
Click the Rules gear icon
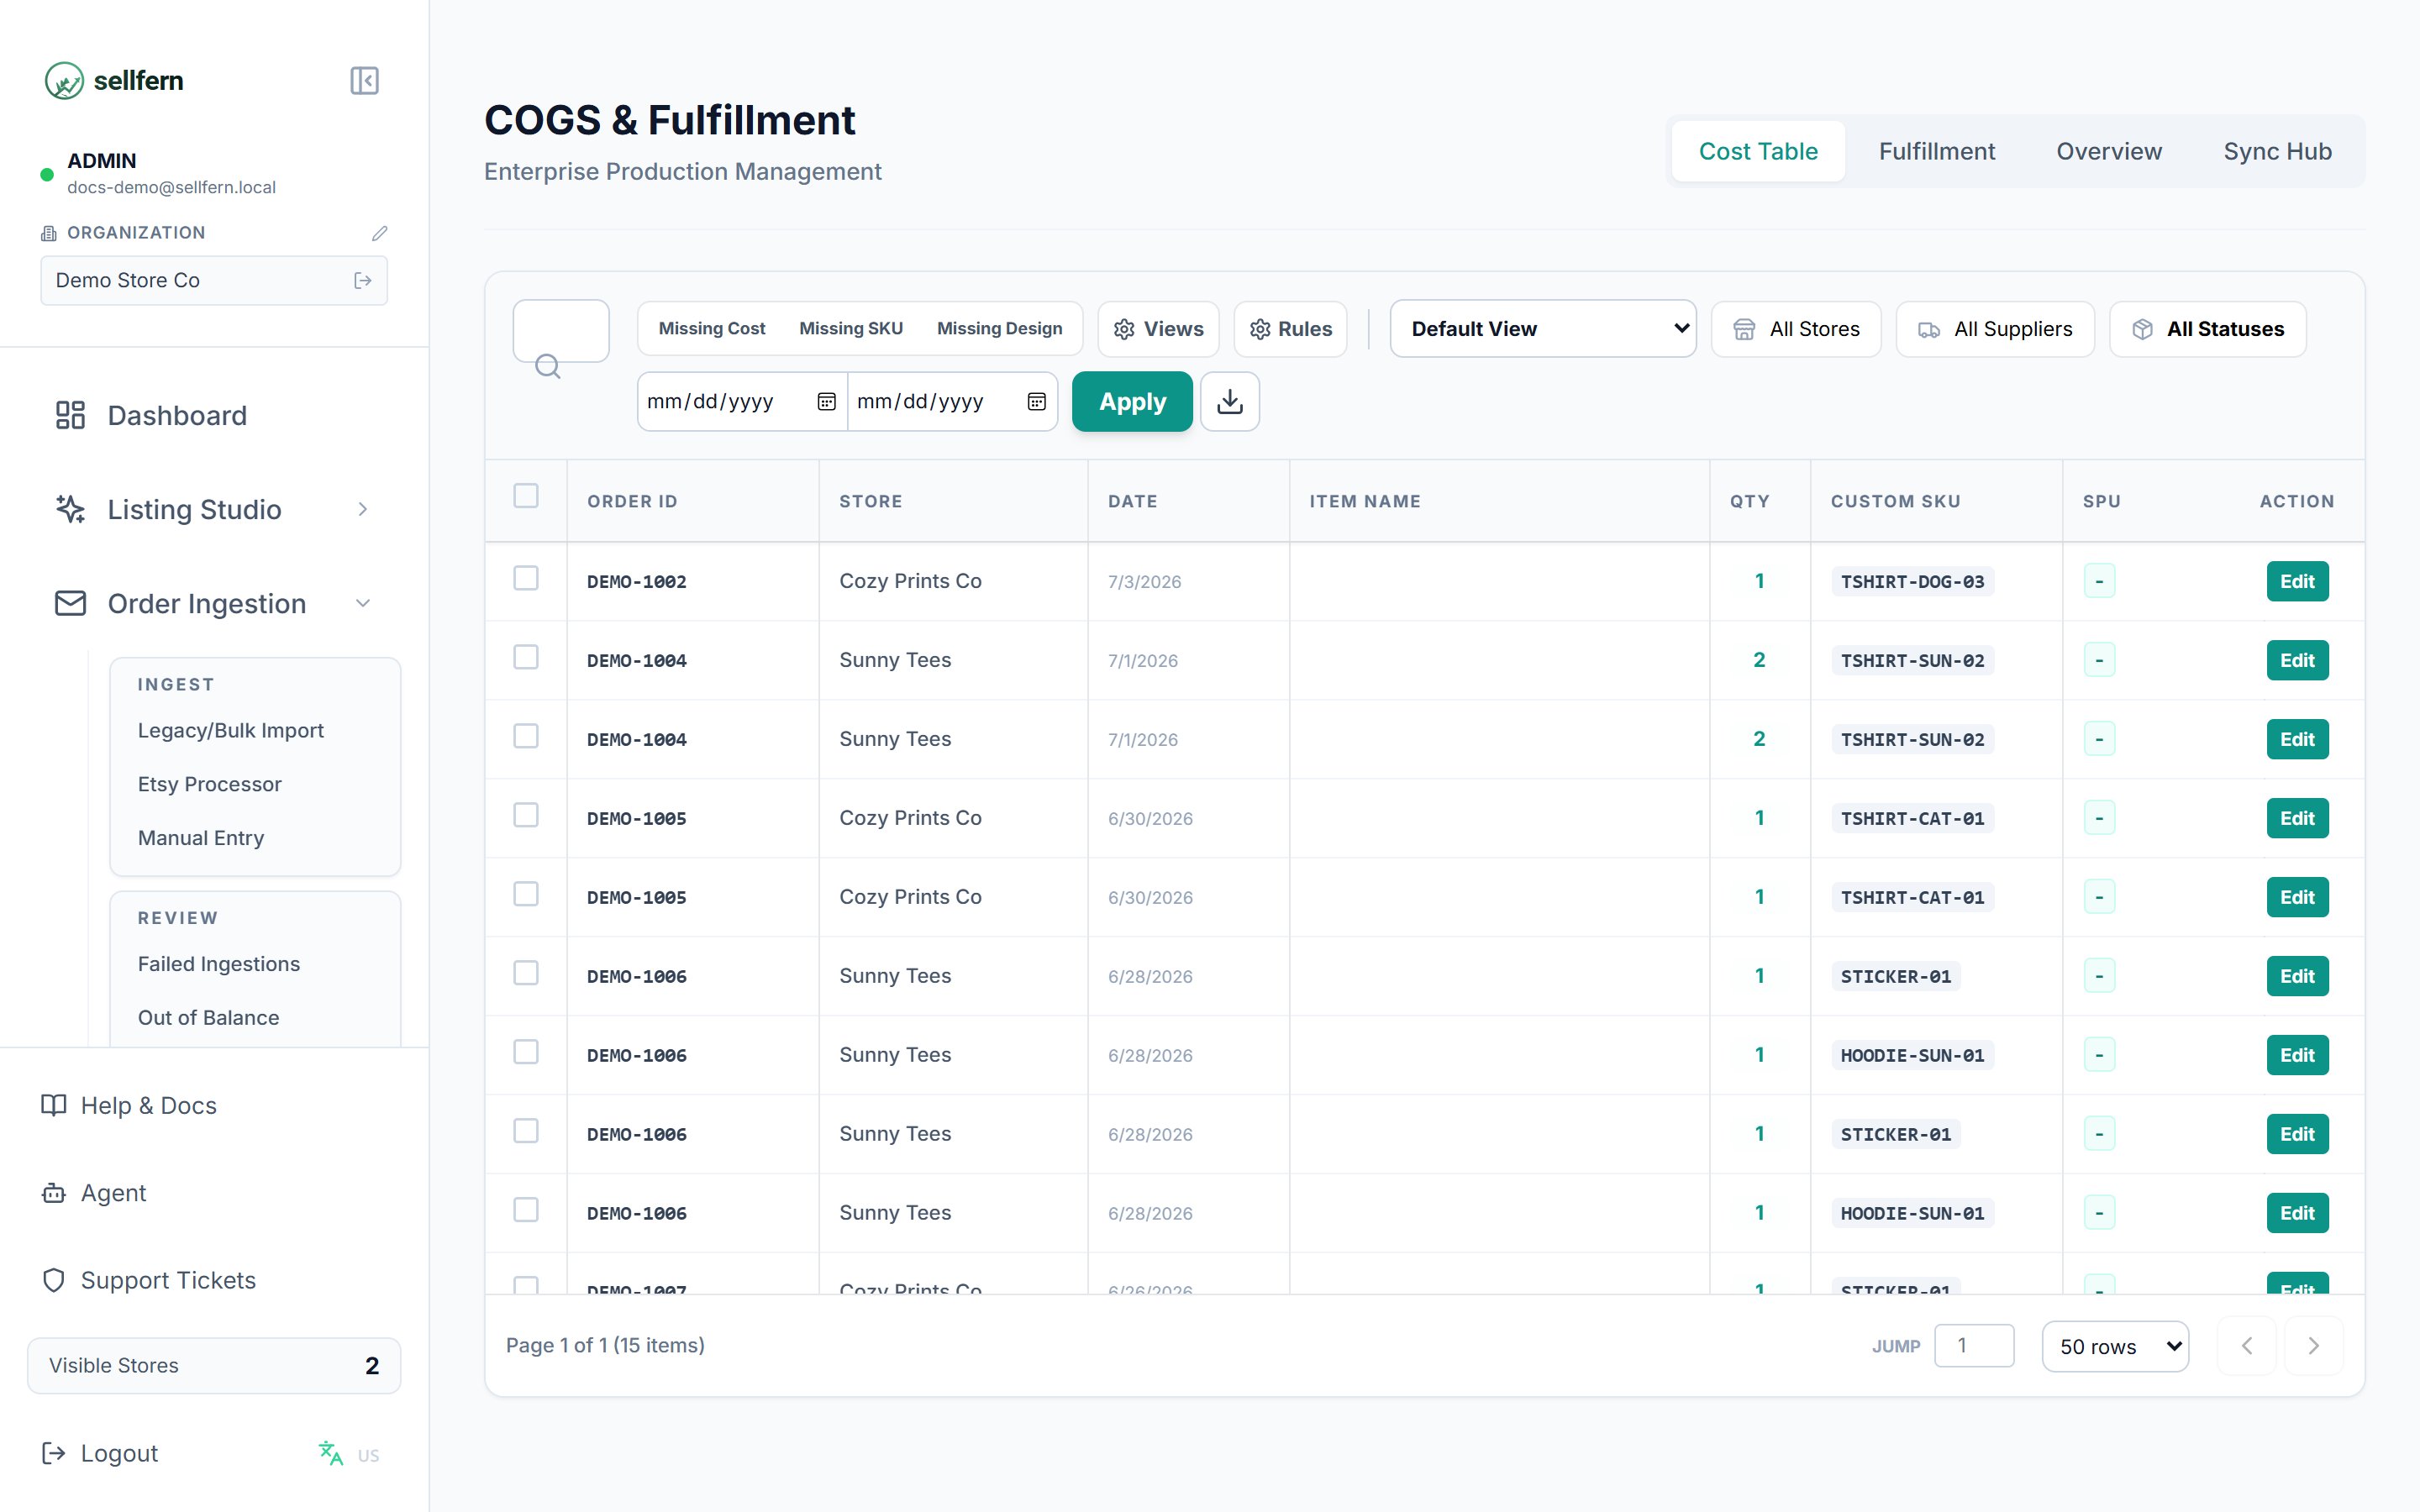[1260, 330]
